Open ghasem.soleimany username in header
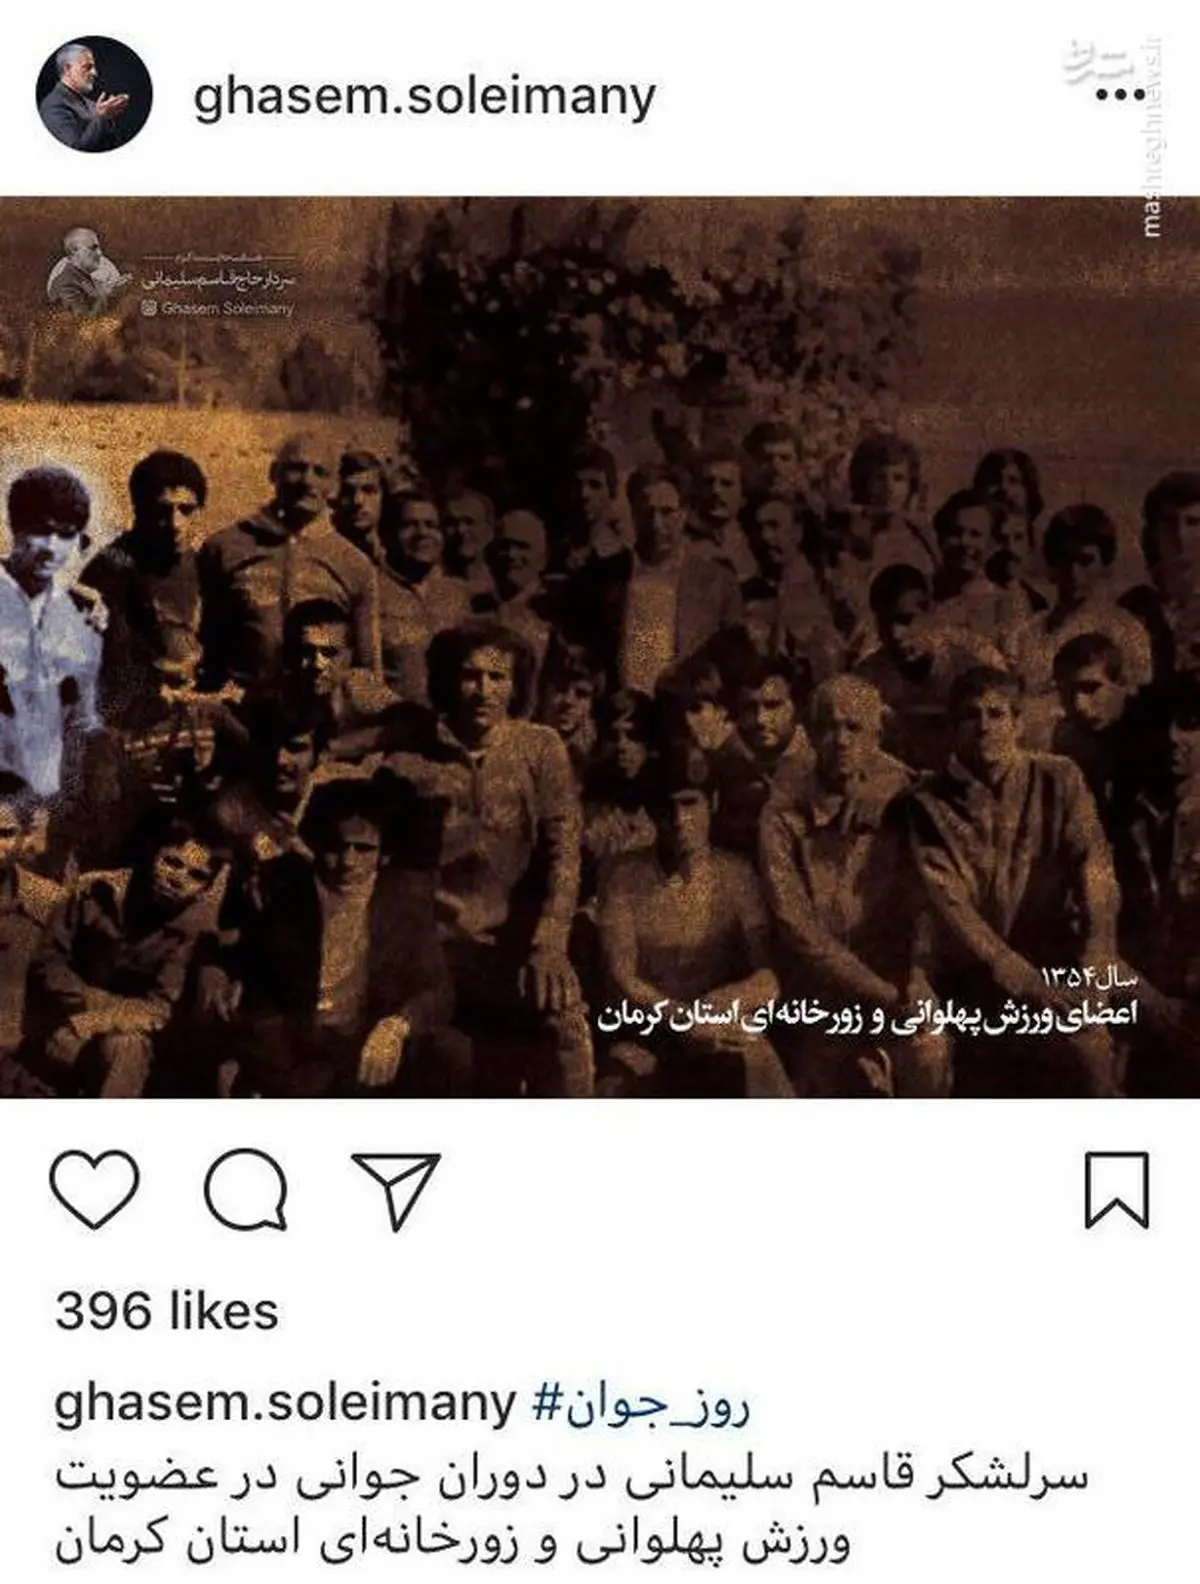The width and height of the screenshot is (1200, 1584). [424, 98]
